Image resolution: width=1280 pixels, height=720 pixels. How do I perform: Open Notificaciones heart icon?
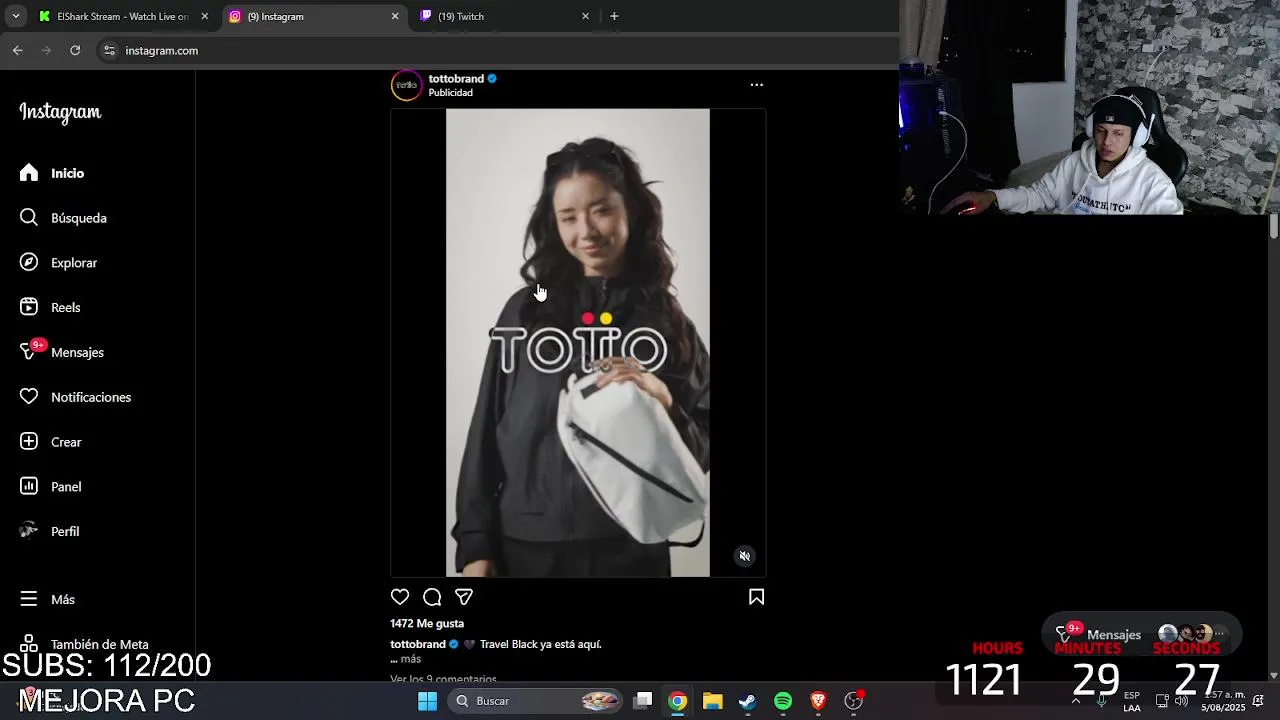(x=29, y=397)
